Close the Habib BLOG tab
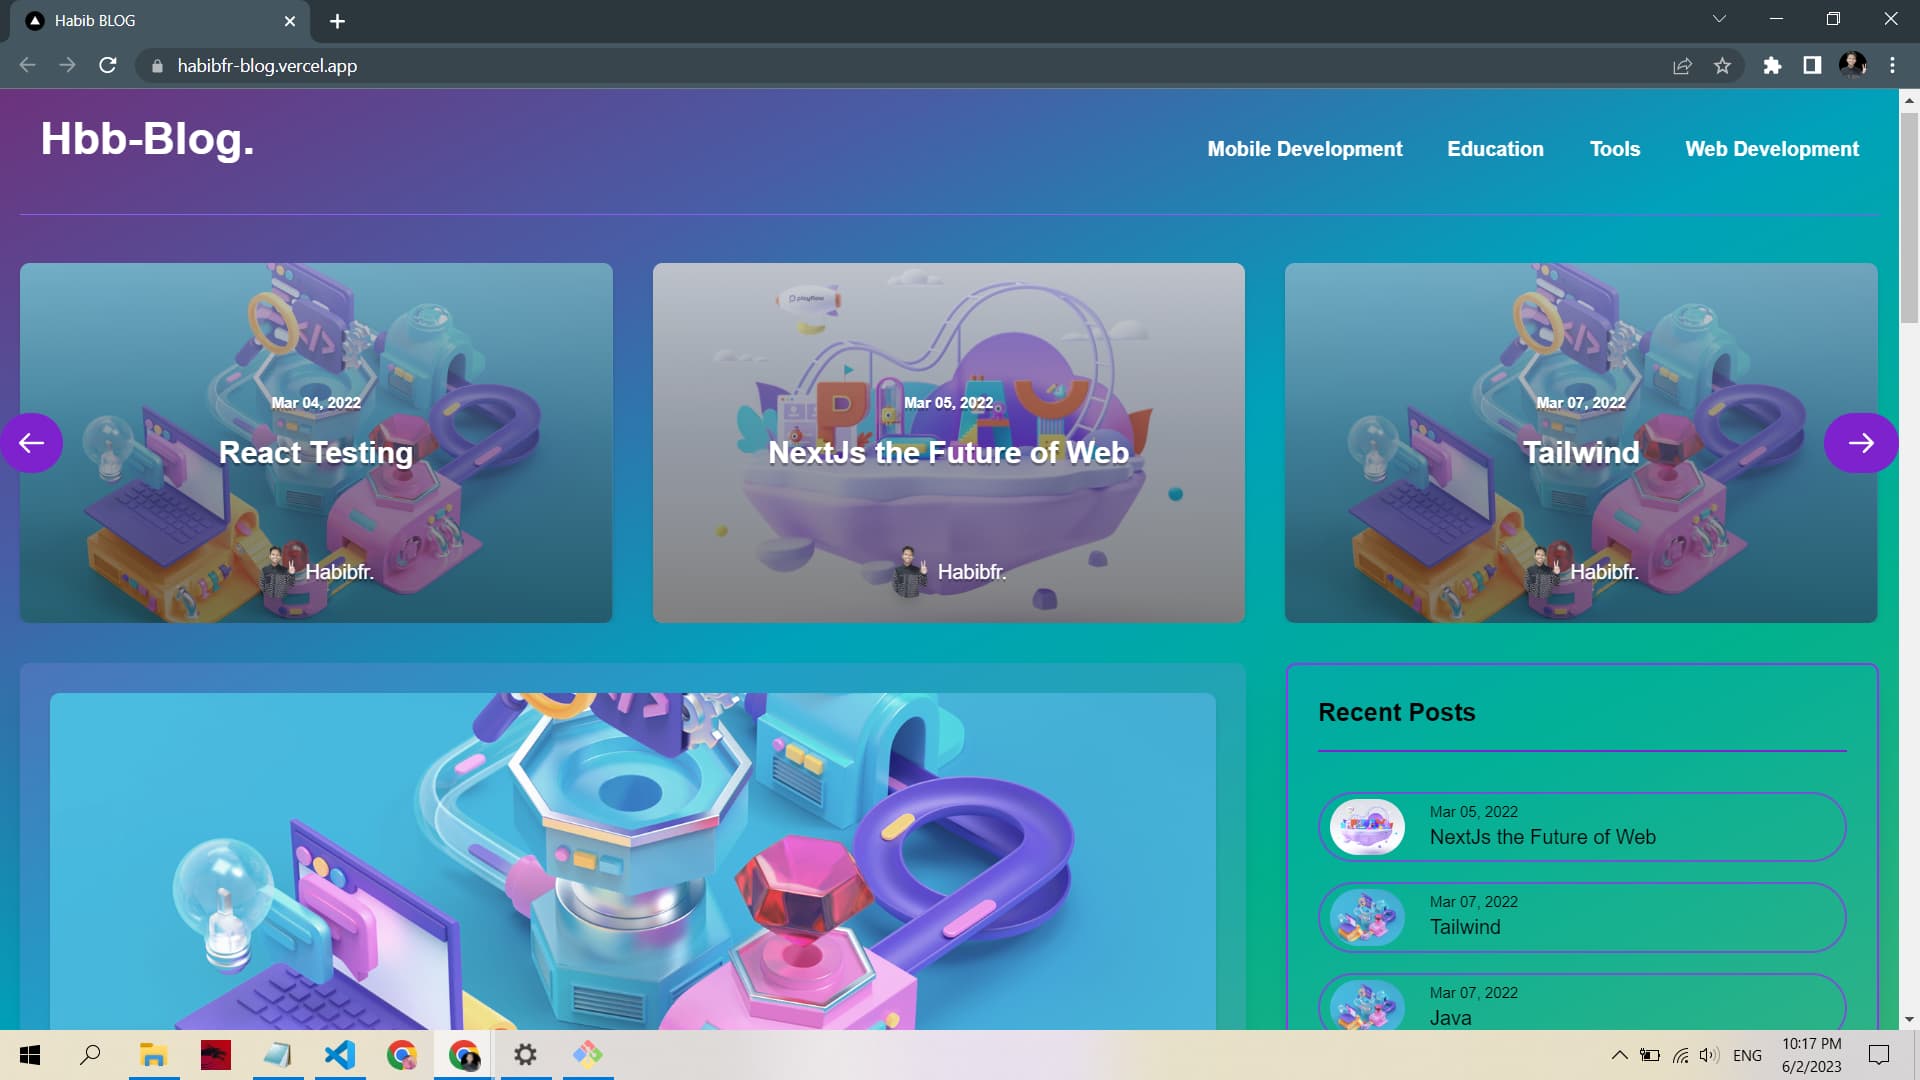1920x1080 pixels. pyautogui.click(x=290, y=21)
